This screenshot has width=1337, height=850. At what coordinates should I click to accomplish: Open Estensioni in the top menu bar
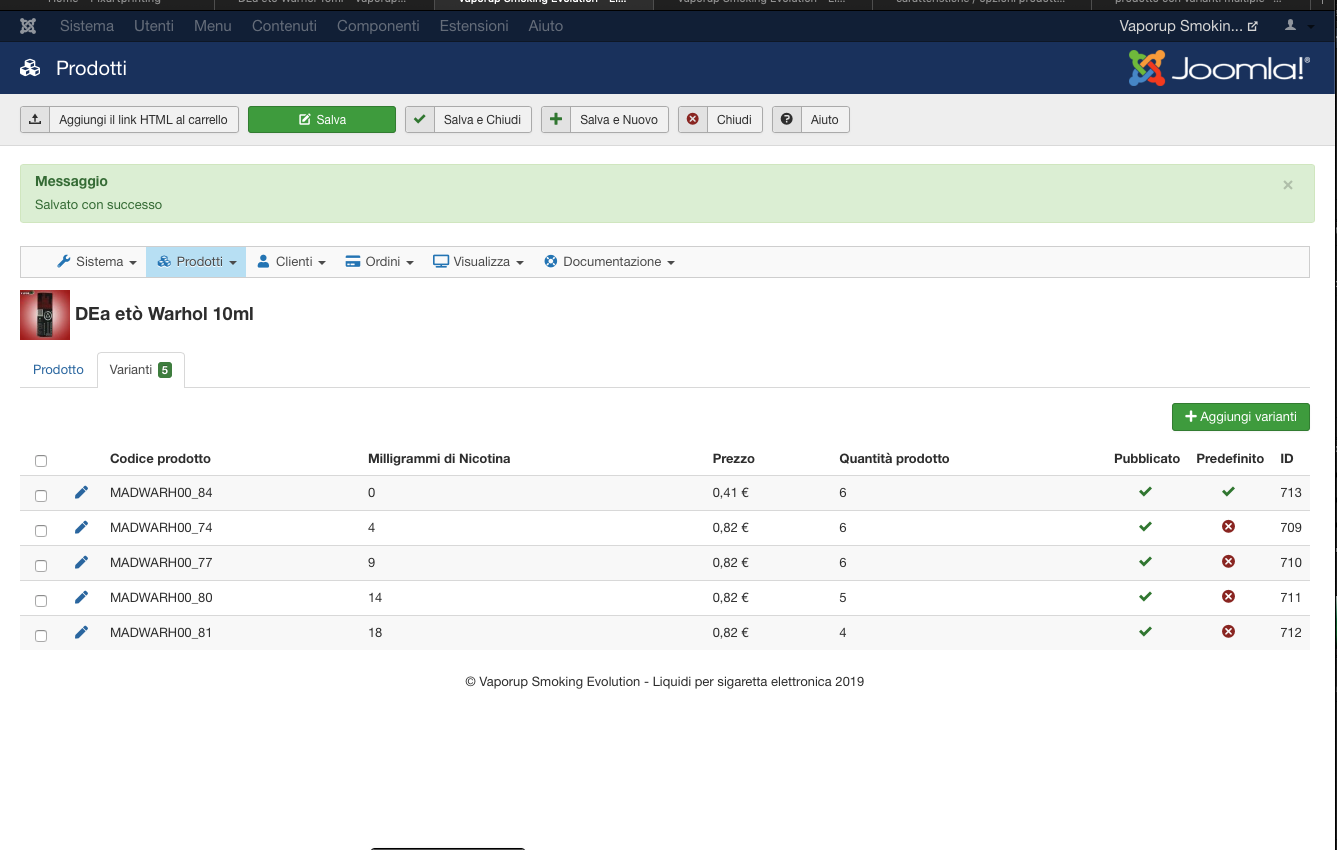point(473,26)
